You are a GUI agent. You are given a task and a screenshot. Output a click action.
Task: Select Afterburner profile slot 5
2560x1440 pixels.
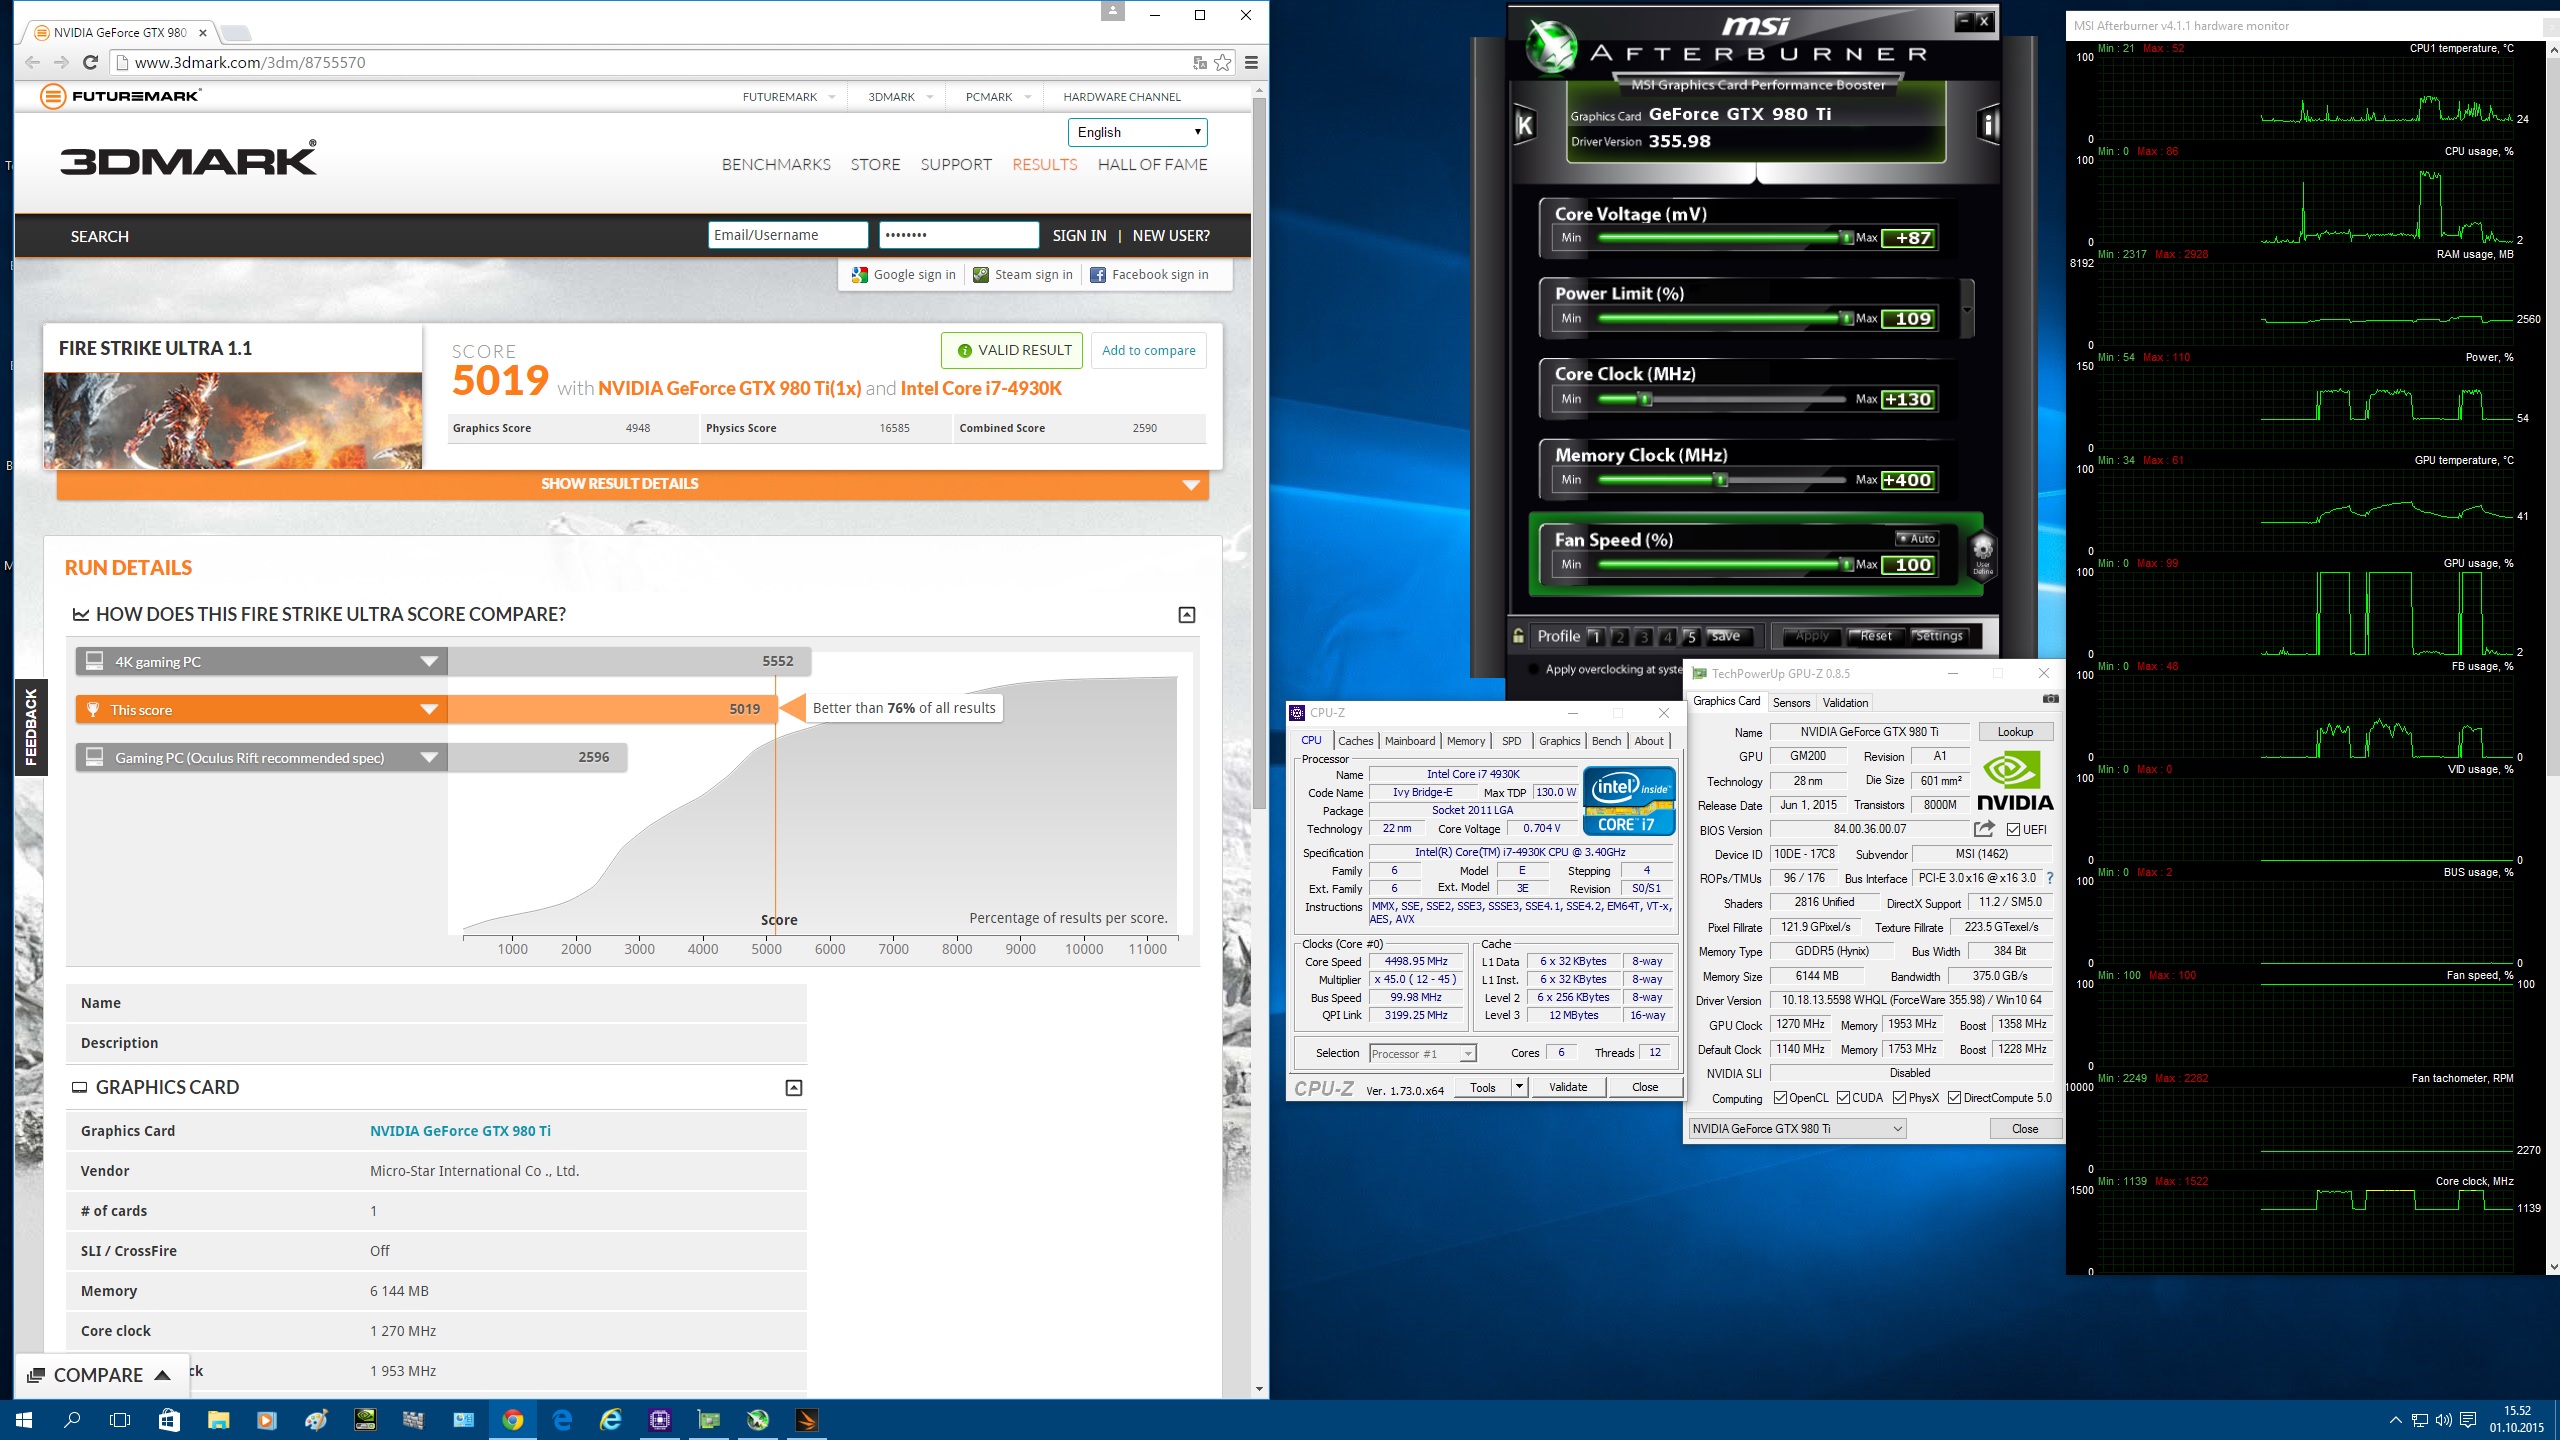1690,636
